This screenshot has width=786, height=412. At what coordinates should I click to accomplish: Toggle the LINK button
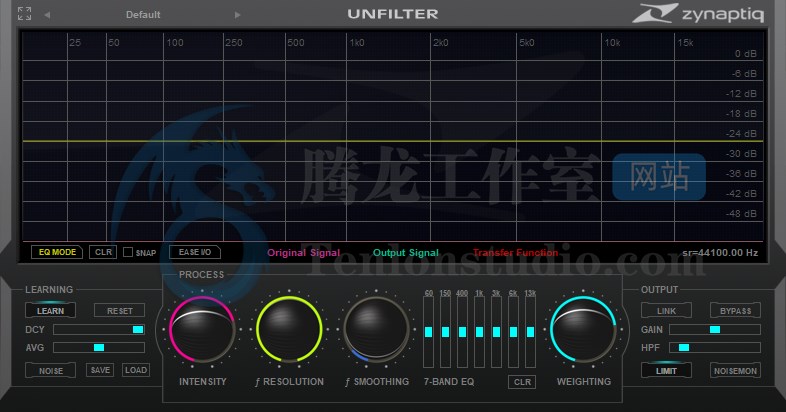click(x=666, y=311)
